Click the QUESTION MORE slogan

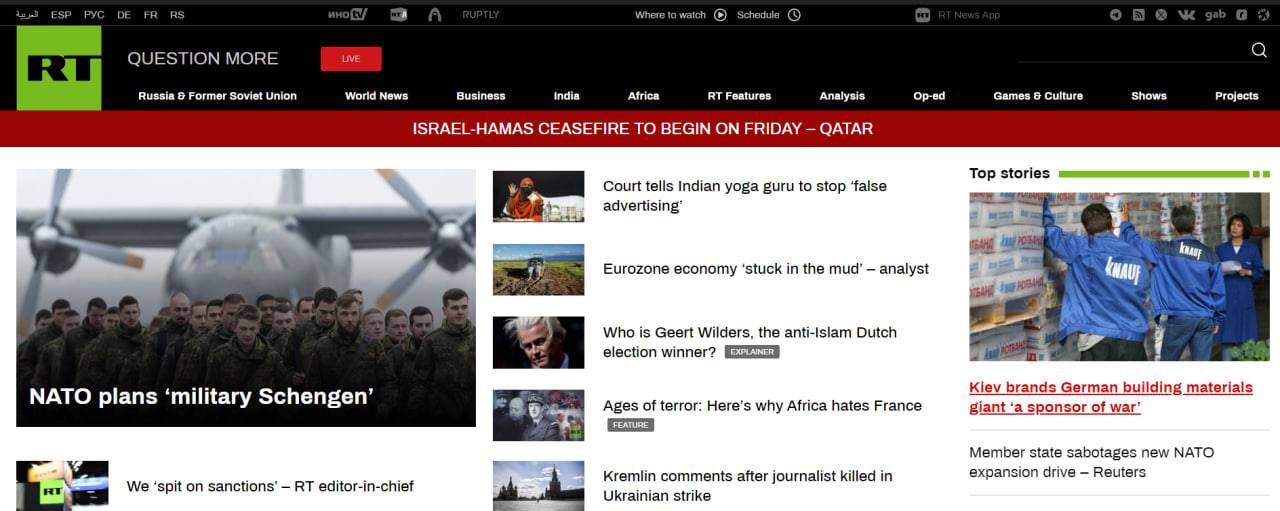click(203, 59)
